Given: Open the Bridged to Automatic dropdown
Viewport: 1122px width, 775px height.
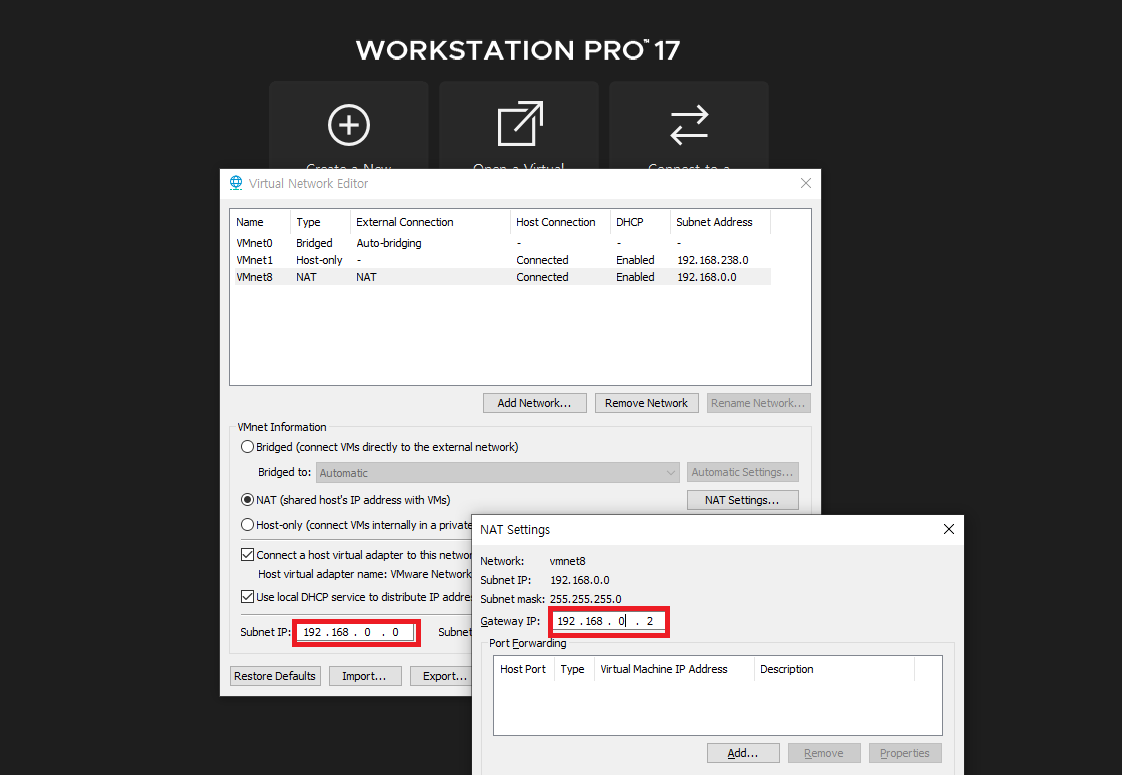Looking at the screenshot, I should [x=497, y=472].
